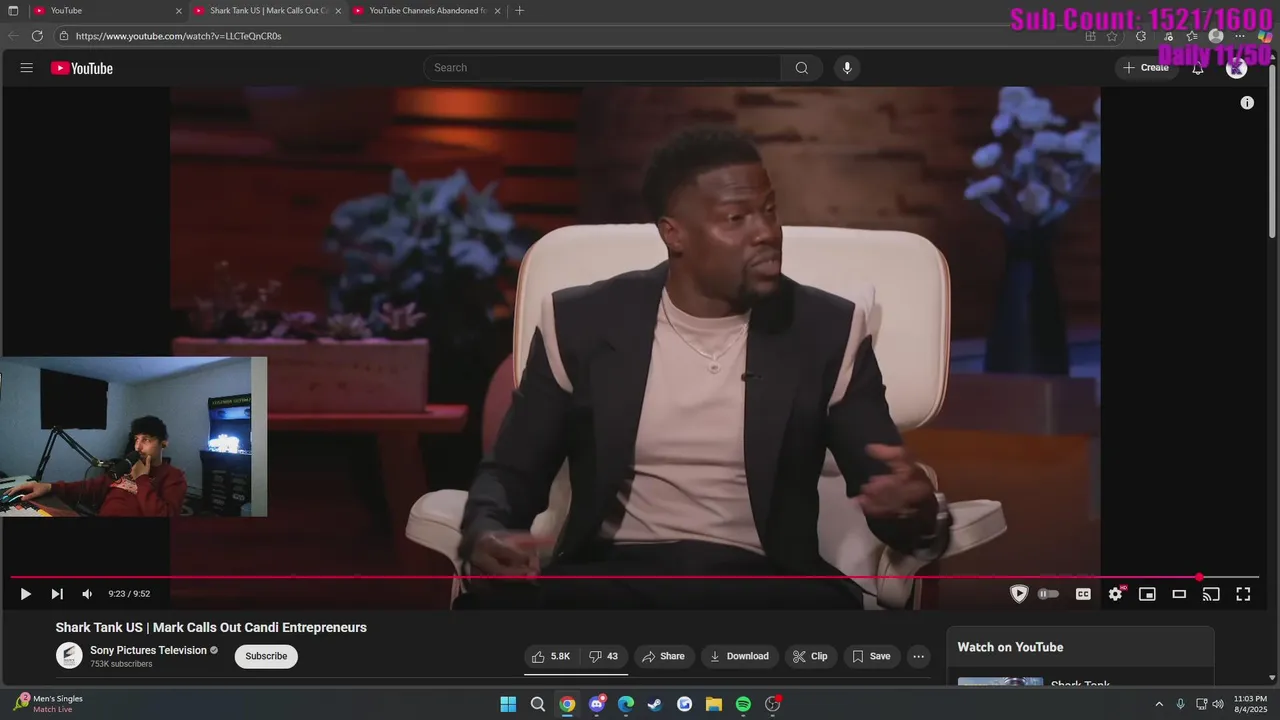Open the player settings gear
The width and height of the screenshot is (1280, 720).
(x=1116, y=594)
